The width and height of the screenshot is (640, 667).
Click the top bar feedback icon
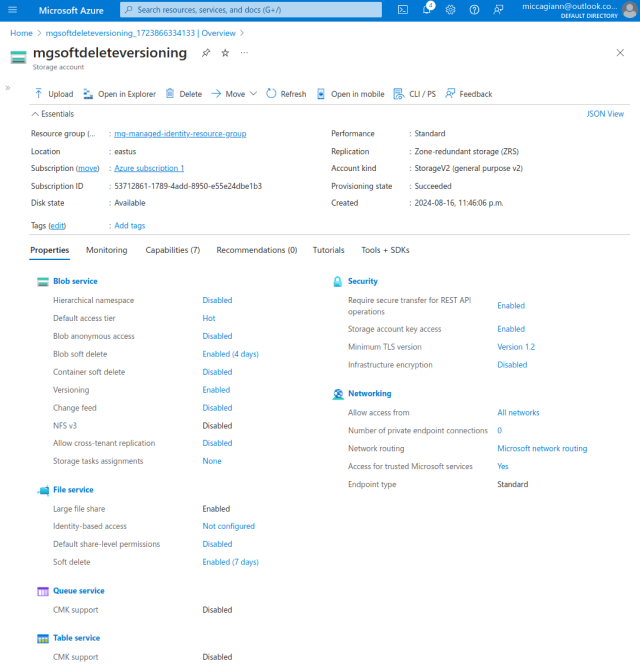(498, 10)
